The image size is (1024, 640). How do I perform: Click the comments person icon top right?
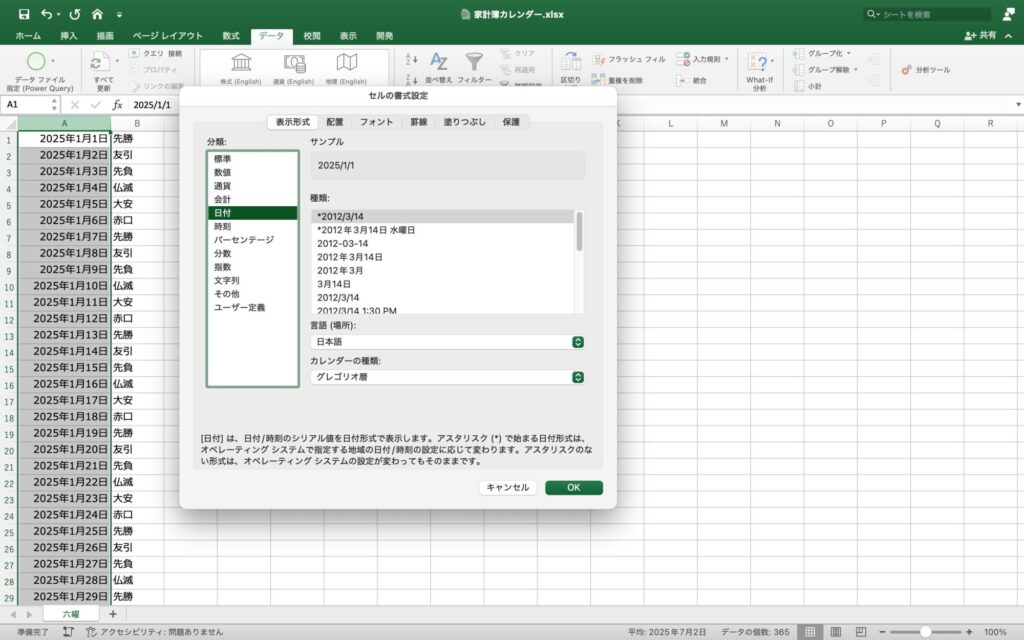point(1009,14)
